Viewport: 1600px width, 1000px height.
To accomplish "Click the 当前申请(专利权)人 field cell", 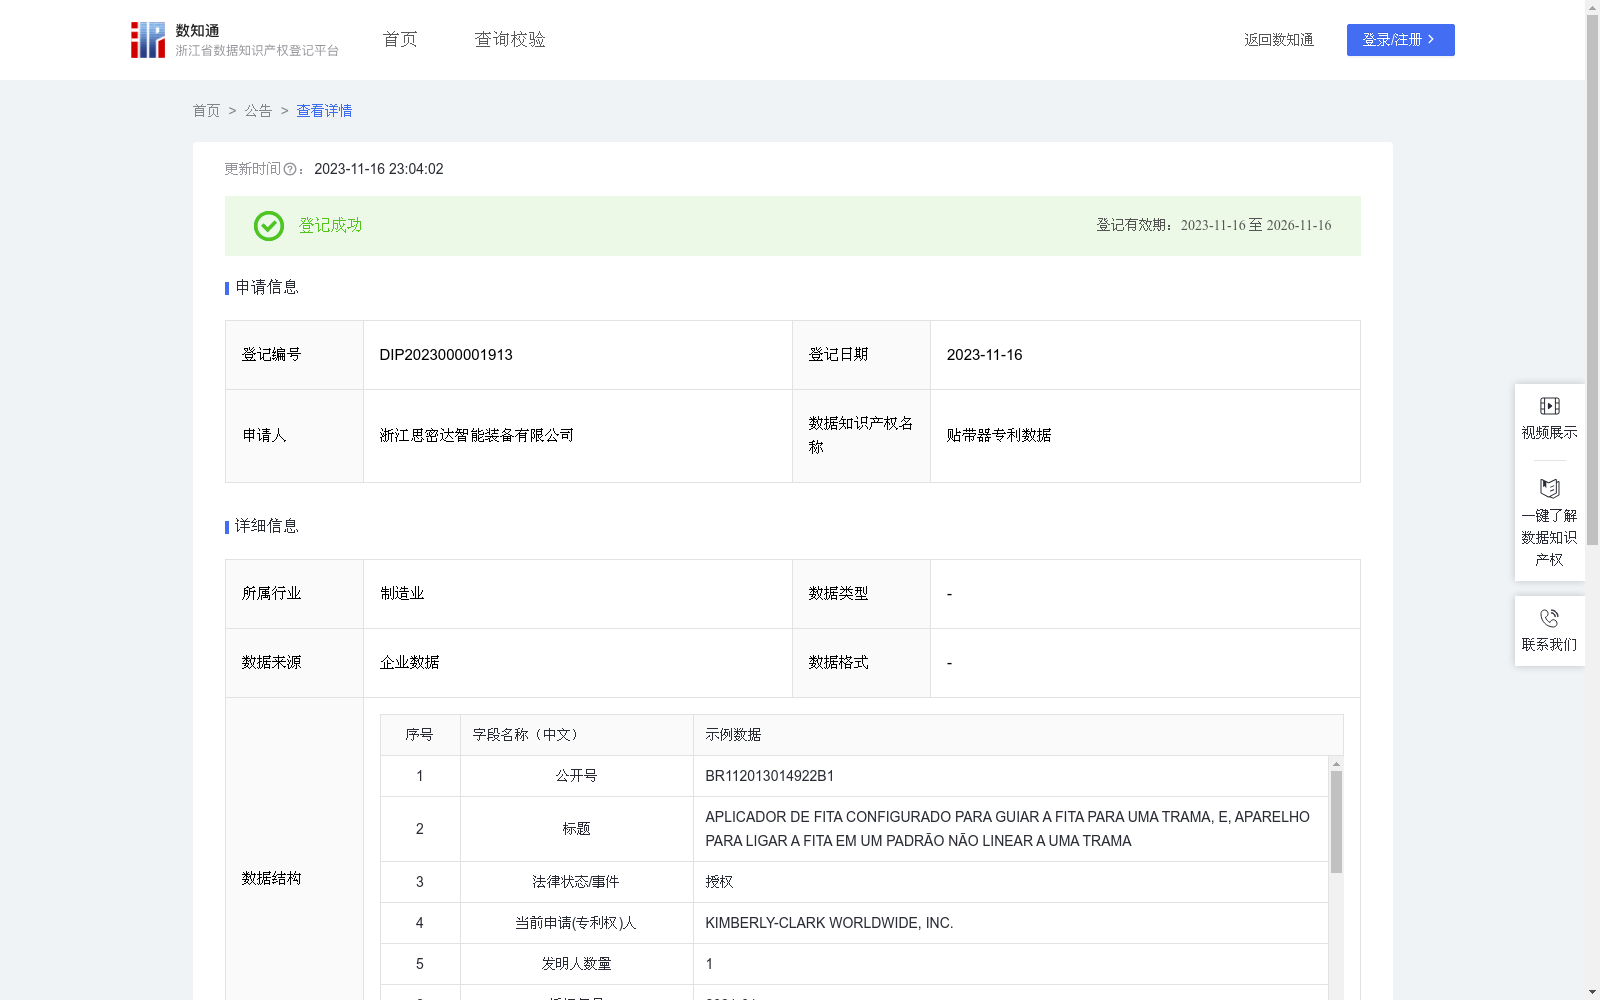I will pyautogui.click(x=577, y=923).
